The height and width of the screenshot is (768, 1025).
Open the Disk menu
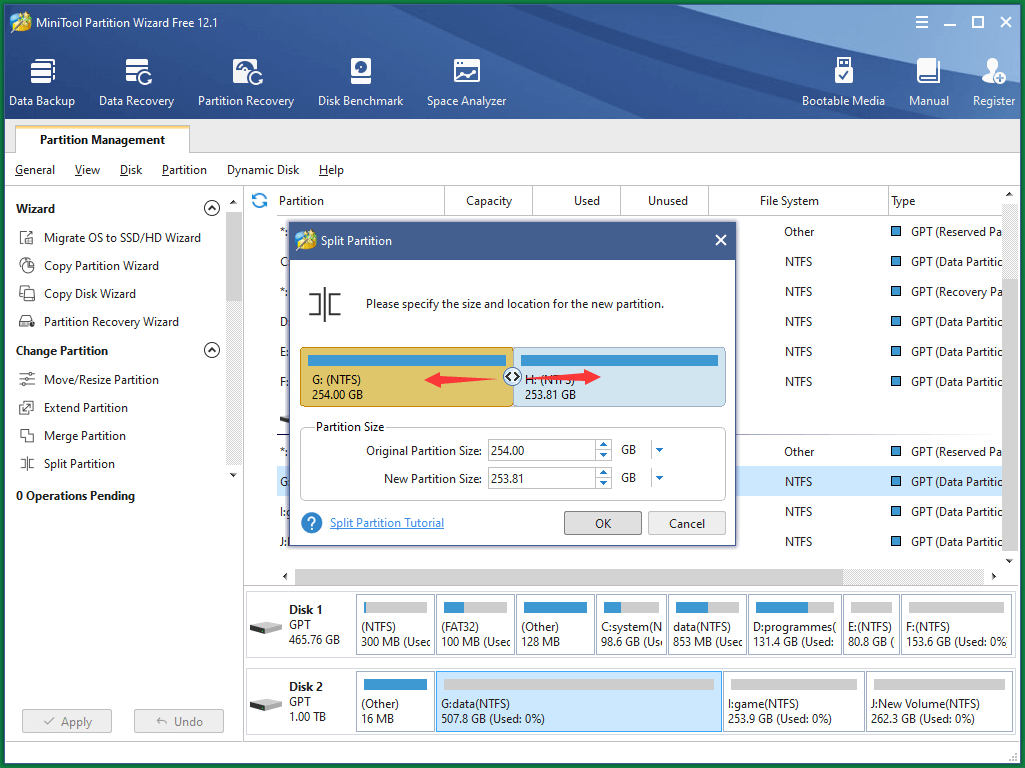(131, 170)
